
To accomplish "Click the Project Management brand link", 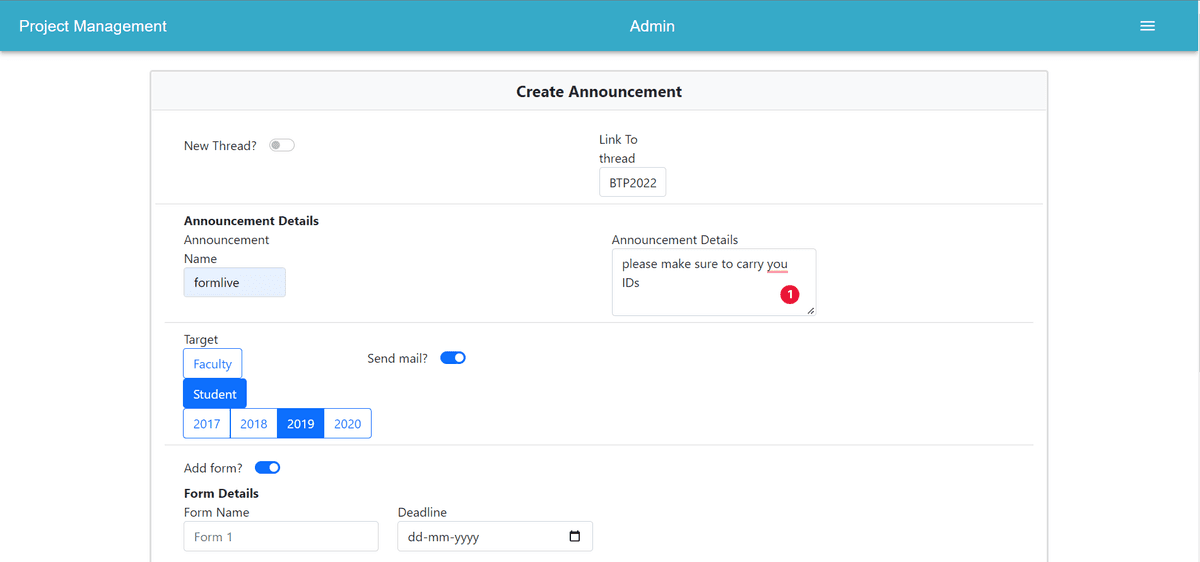I will 93,26.
